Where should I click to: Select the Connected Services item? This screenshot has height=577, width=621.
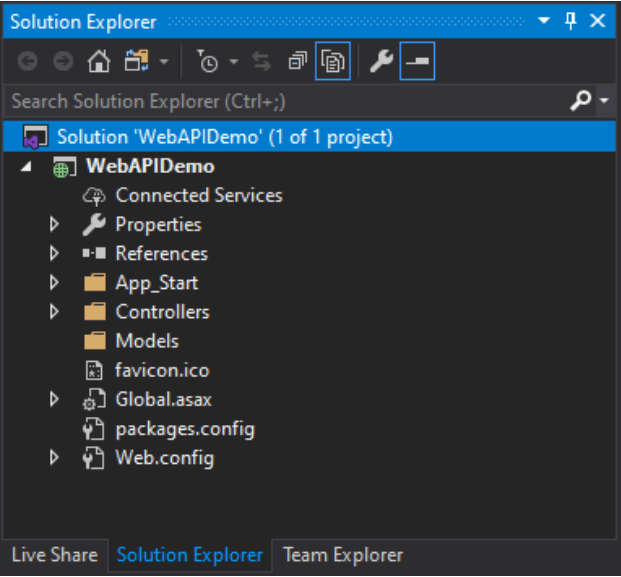198,196
